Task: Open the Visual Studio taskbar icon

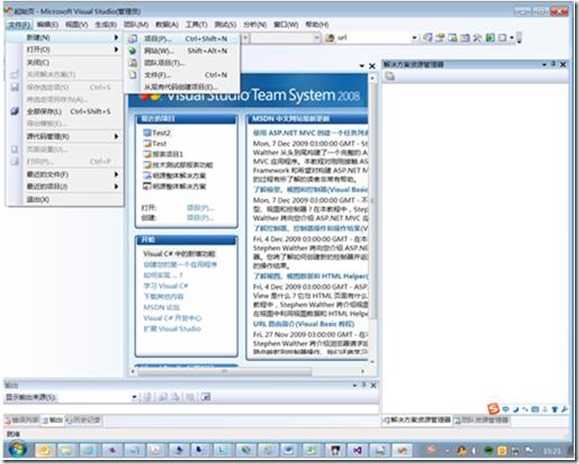Action: 357,450
